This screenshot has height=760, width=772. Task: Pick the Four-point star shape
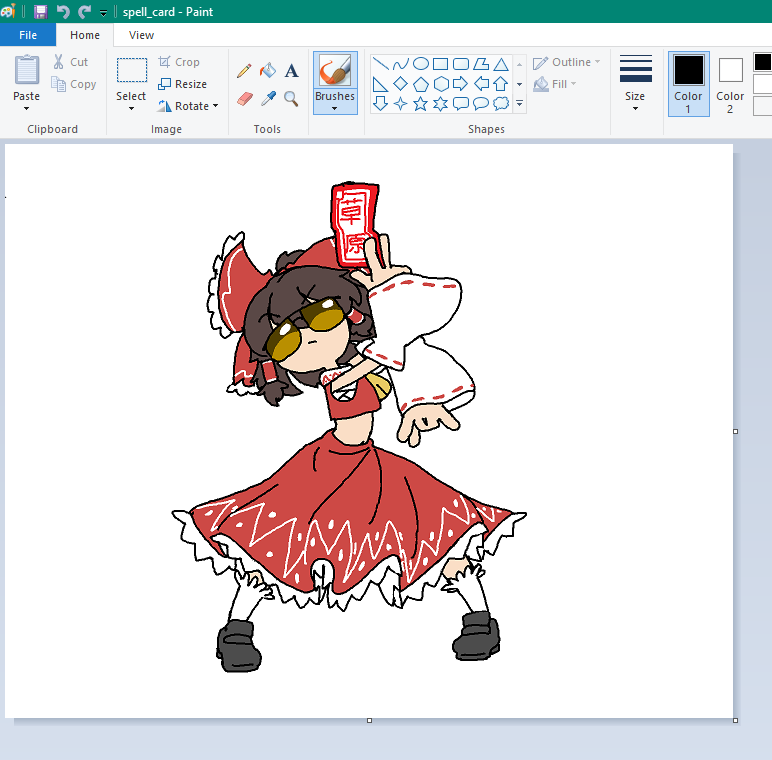(x=401, y=104)
